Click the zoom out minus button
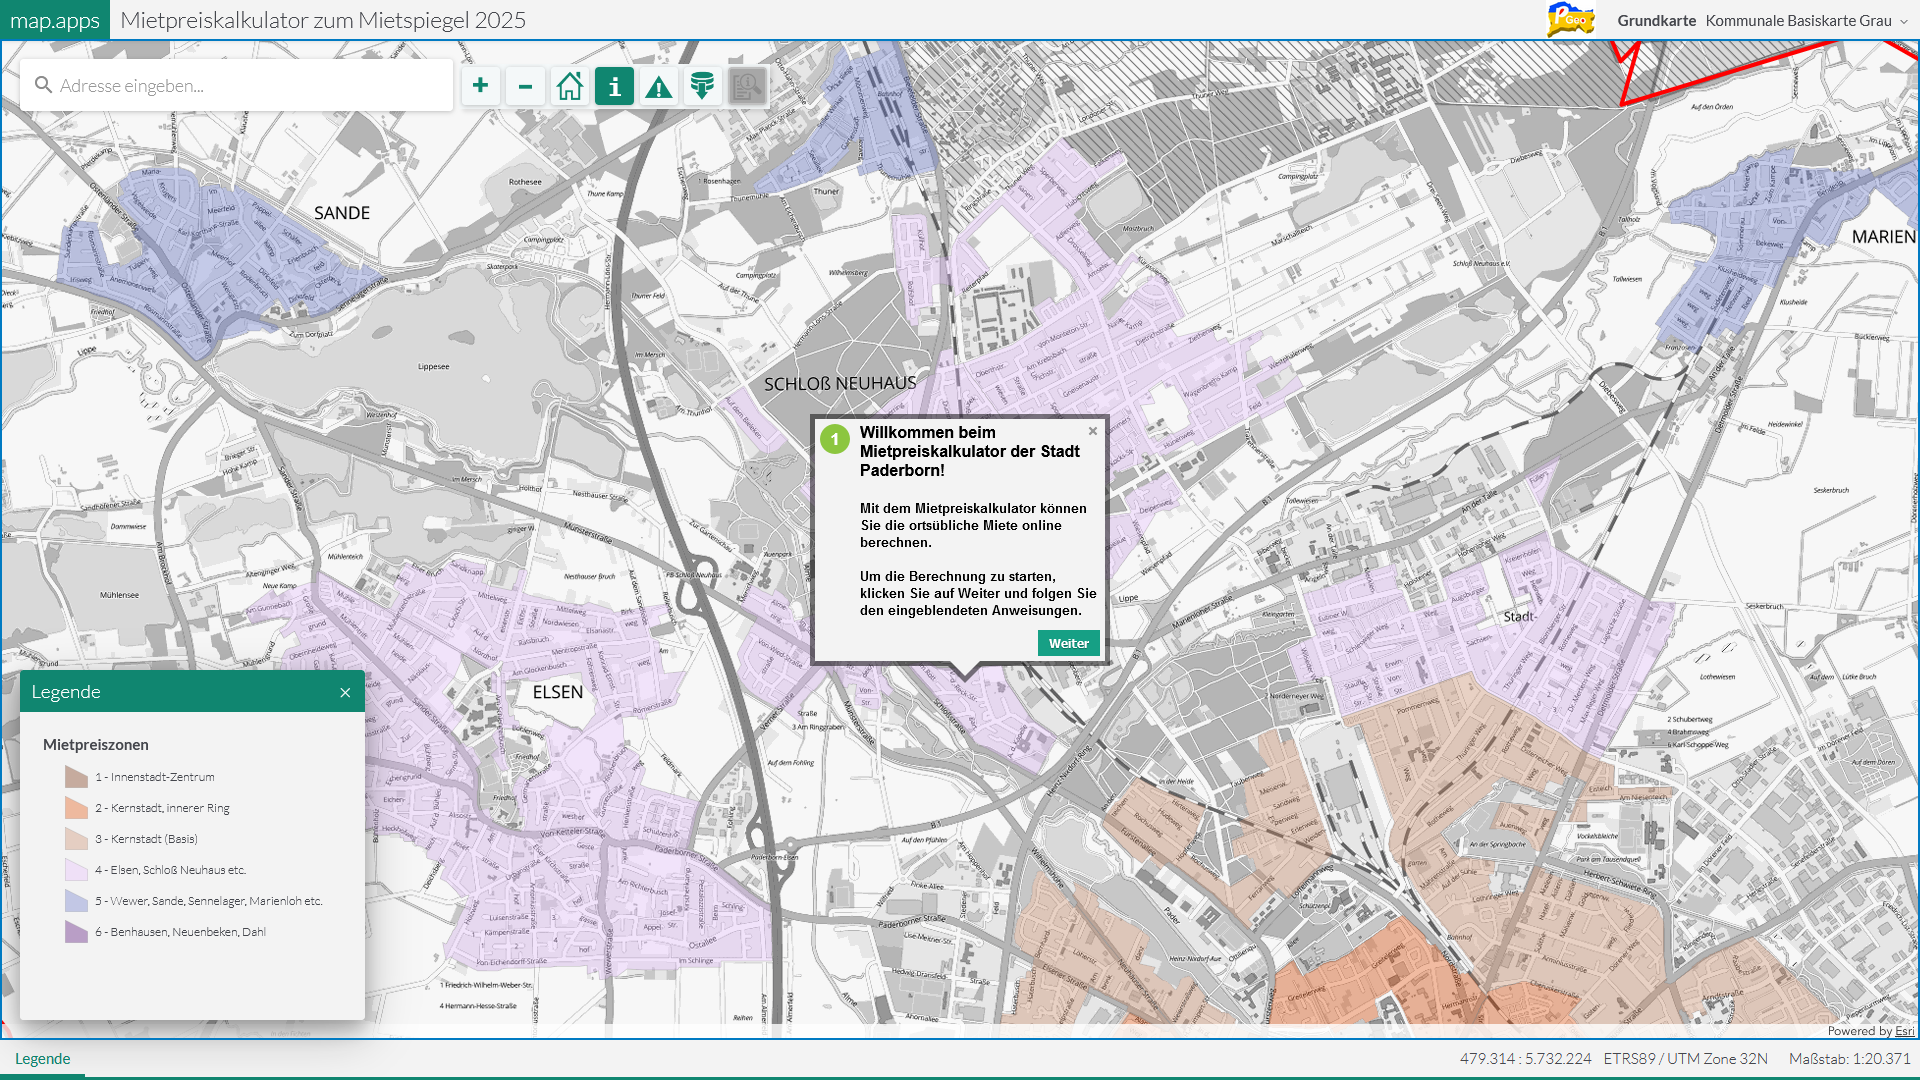The image size is (1928, 1080). tap(525, 86)
